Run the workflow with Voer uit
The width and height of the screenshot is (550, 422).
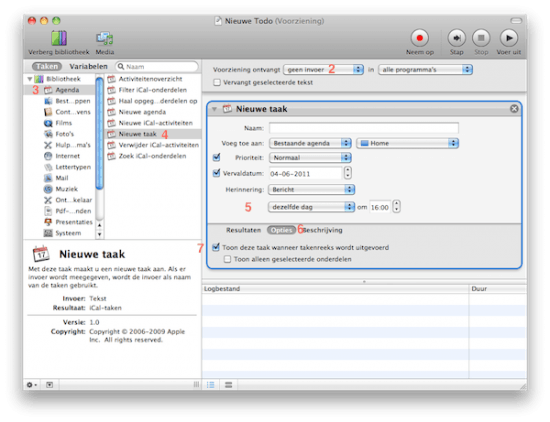pos(509,38)
